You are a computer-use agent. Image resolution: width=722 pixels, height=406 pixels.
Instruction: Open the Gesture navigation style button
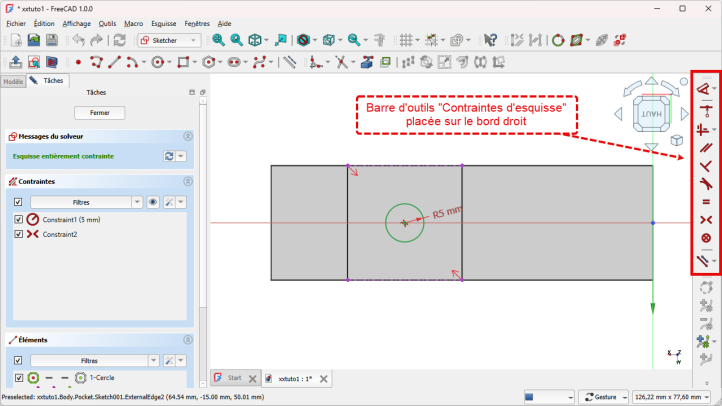(604, 397)
